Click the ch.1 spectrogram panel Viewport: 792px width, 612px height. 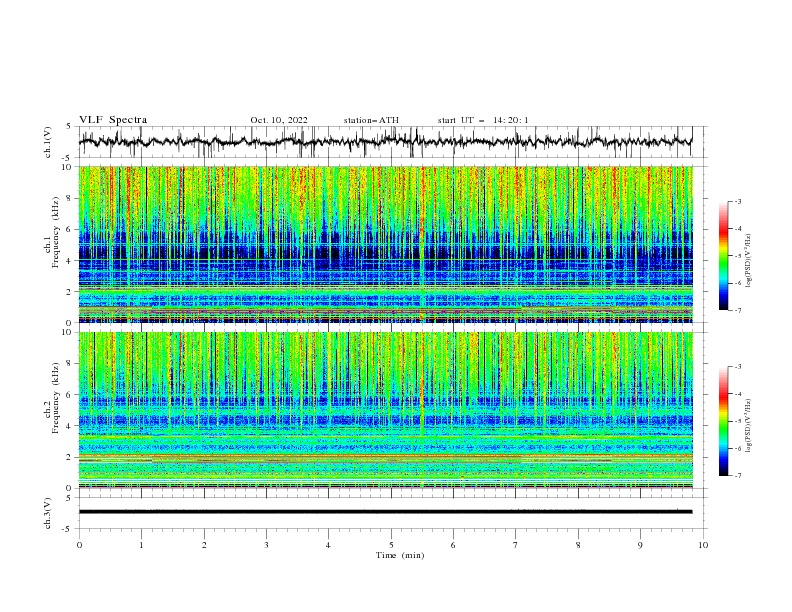click(x=386, y=244)
